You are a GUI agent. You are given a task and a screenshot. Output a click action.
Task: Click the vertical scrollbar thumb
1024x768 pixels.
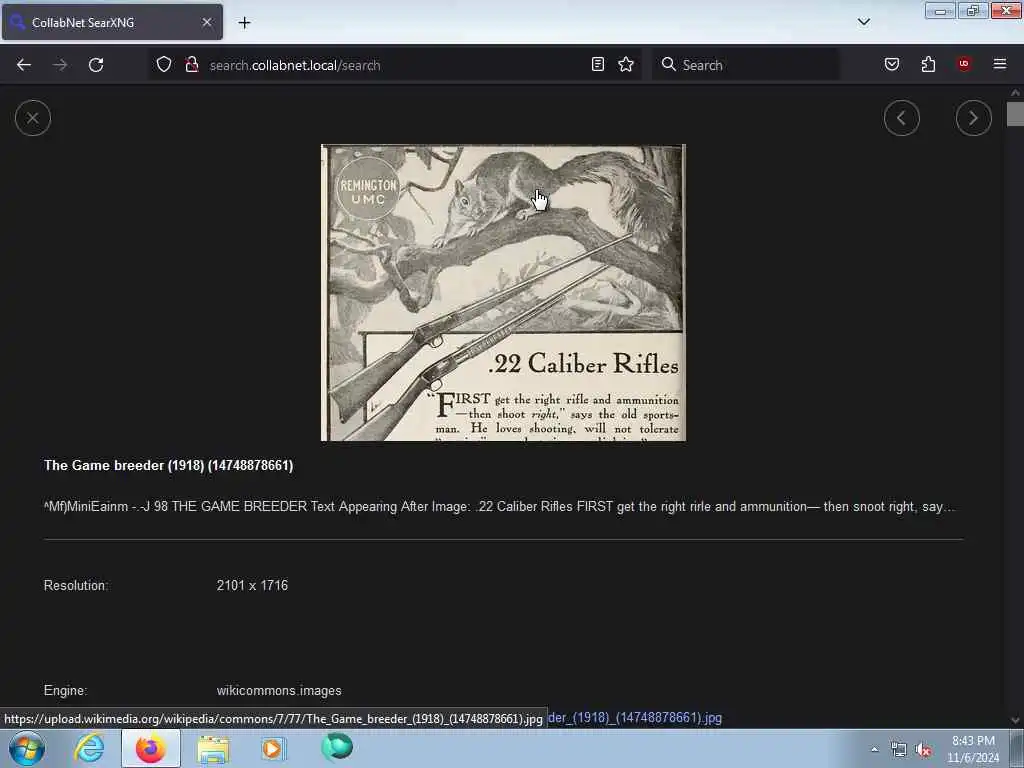(1015, 114)
